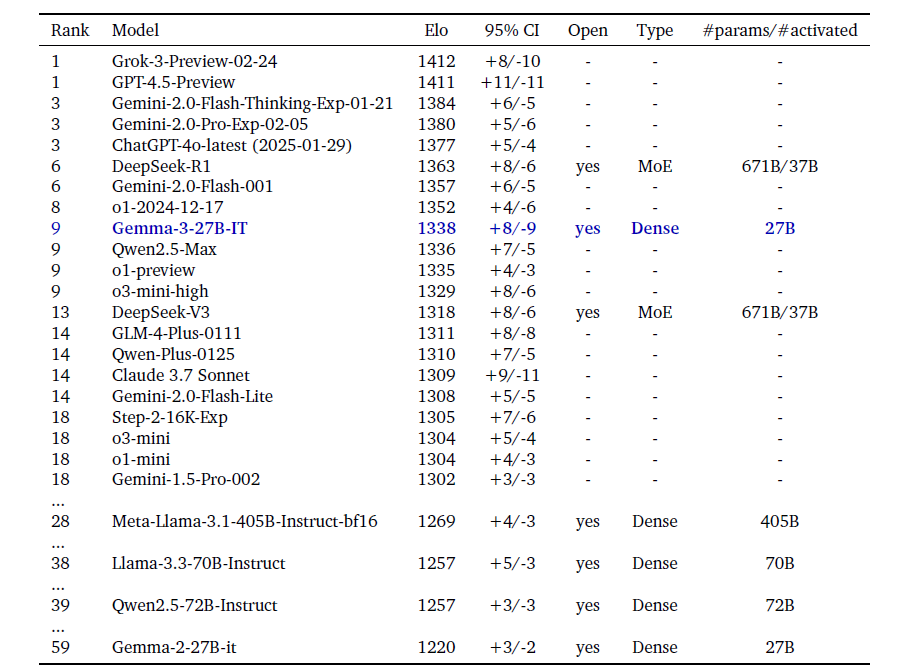Click 27B in Gemma-2-27B-it row
924x671 pixels.
(x=780, y=647)
